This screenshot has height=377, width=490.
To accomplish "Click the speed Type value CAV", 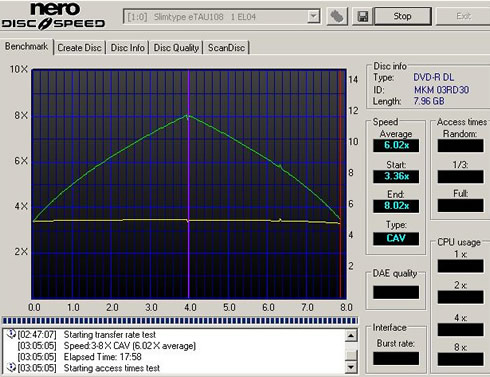I will point(396,238).
